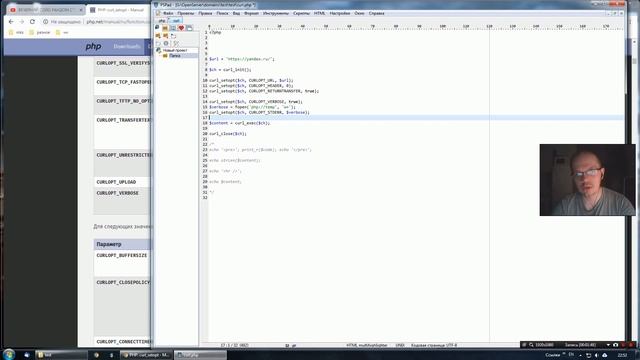The width and height of the screenshot is (640, 360).
Task: Open the Окно menu in PSPad
Action: 359,13
